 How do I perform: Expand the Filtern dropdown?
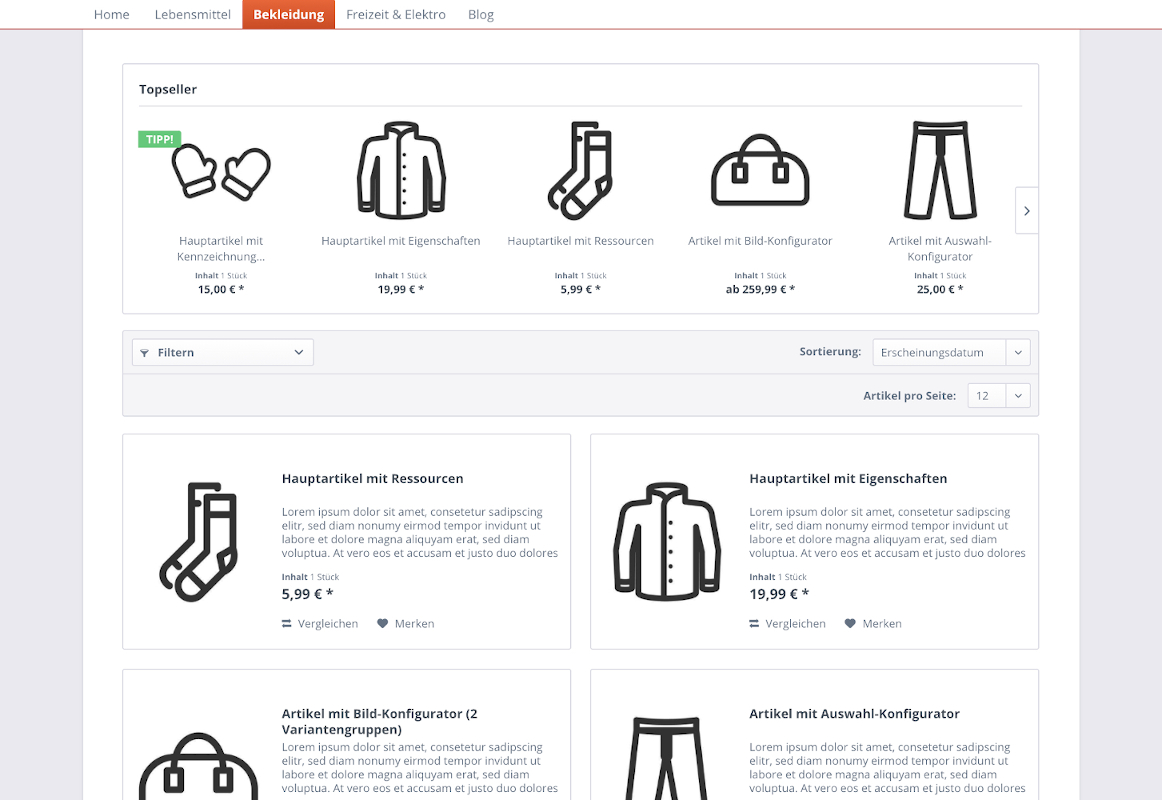click(x=222, y=352)
